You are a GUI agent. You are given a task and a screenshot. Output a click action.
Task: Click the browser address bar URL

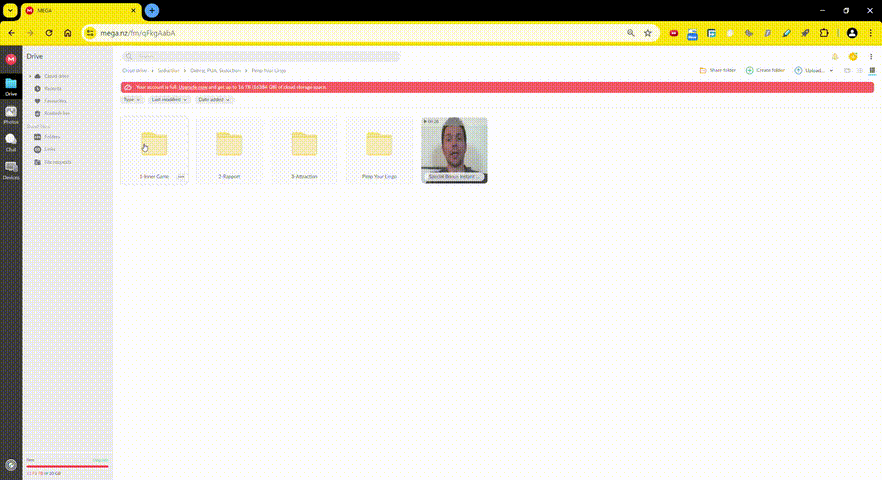click(138, 33)
